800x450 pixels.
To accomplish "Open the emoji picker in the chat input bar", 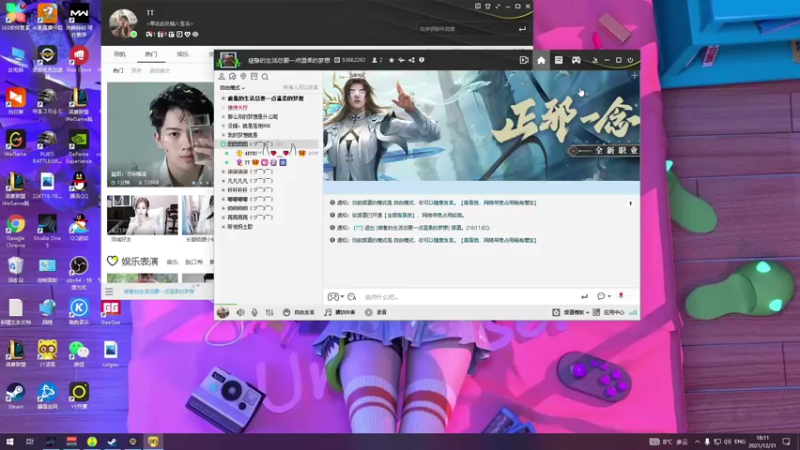I will 333,296.
